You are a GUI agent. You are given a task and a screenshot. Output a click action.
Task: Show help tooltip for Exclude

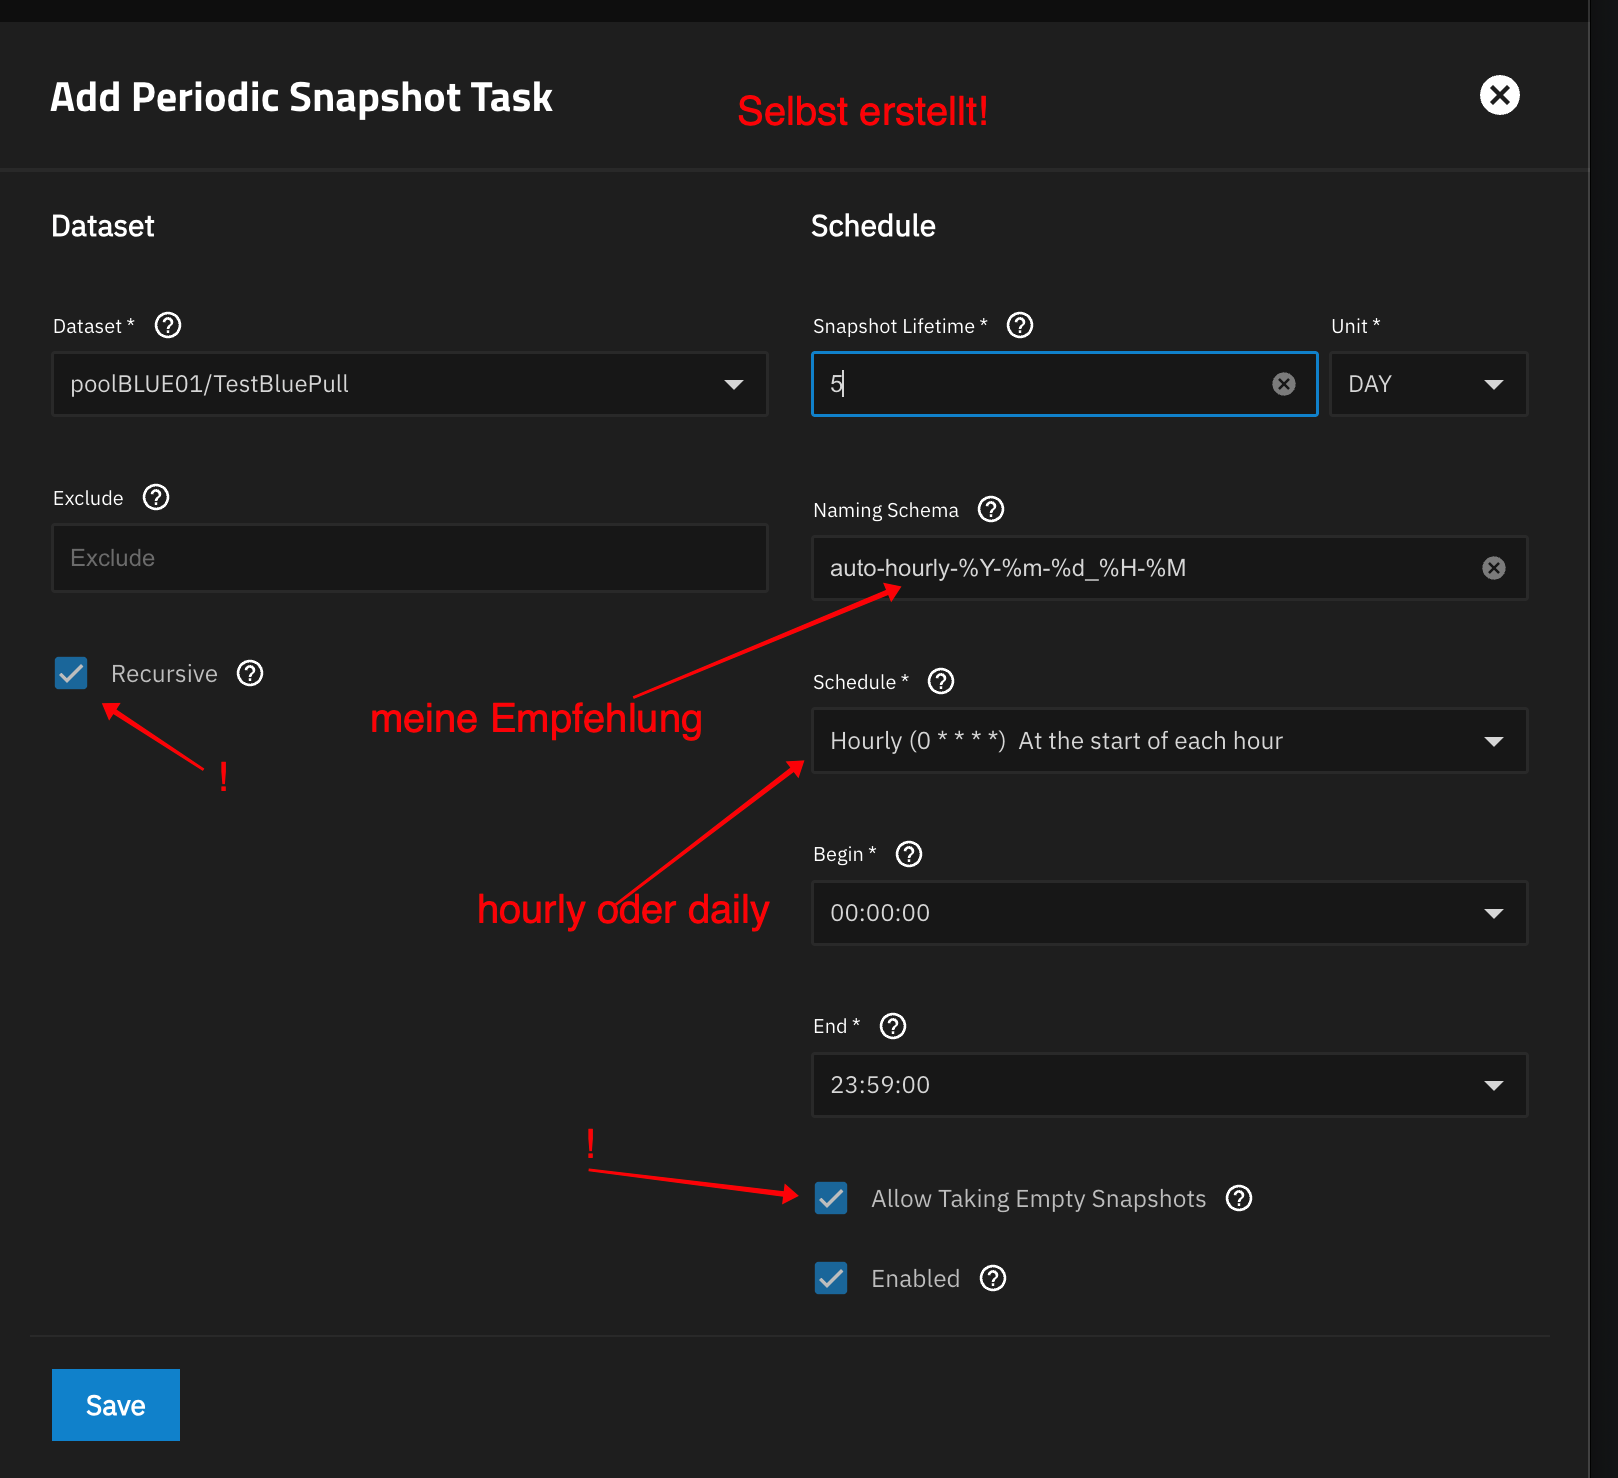coord(156,498)
